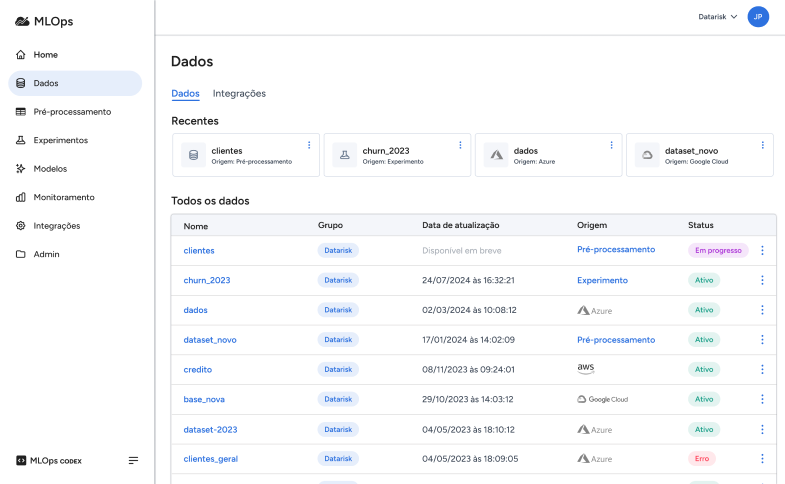Click the JP user avatar
The image size is (785, 484).
[758, 17]
